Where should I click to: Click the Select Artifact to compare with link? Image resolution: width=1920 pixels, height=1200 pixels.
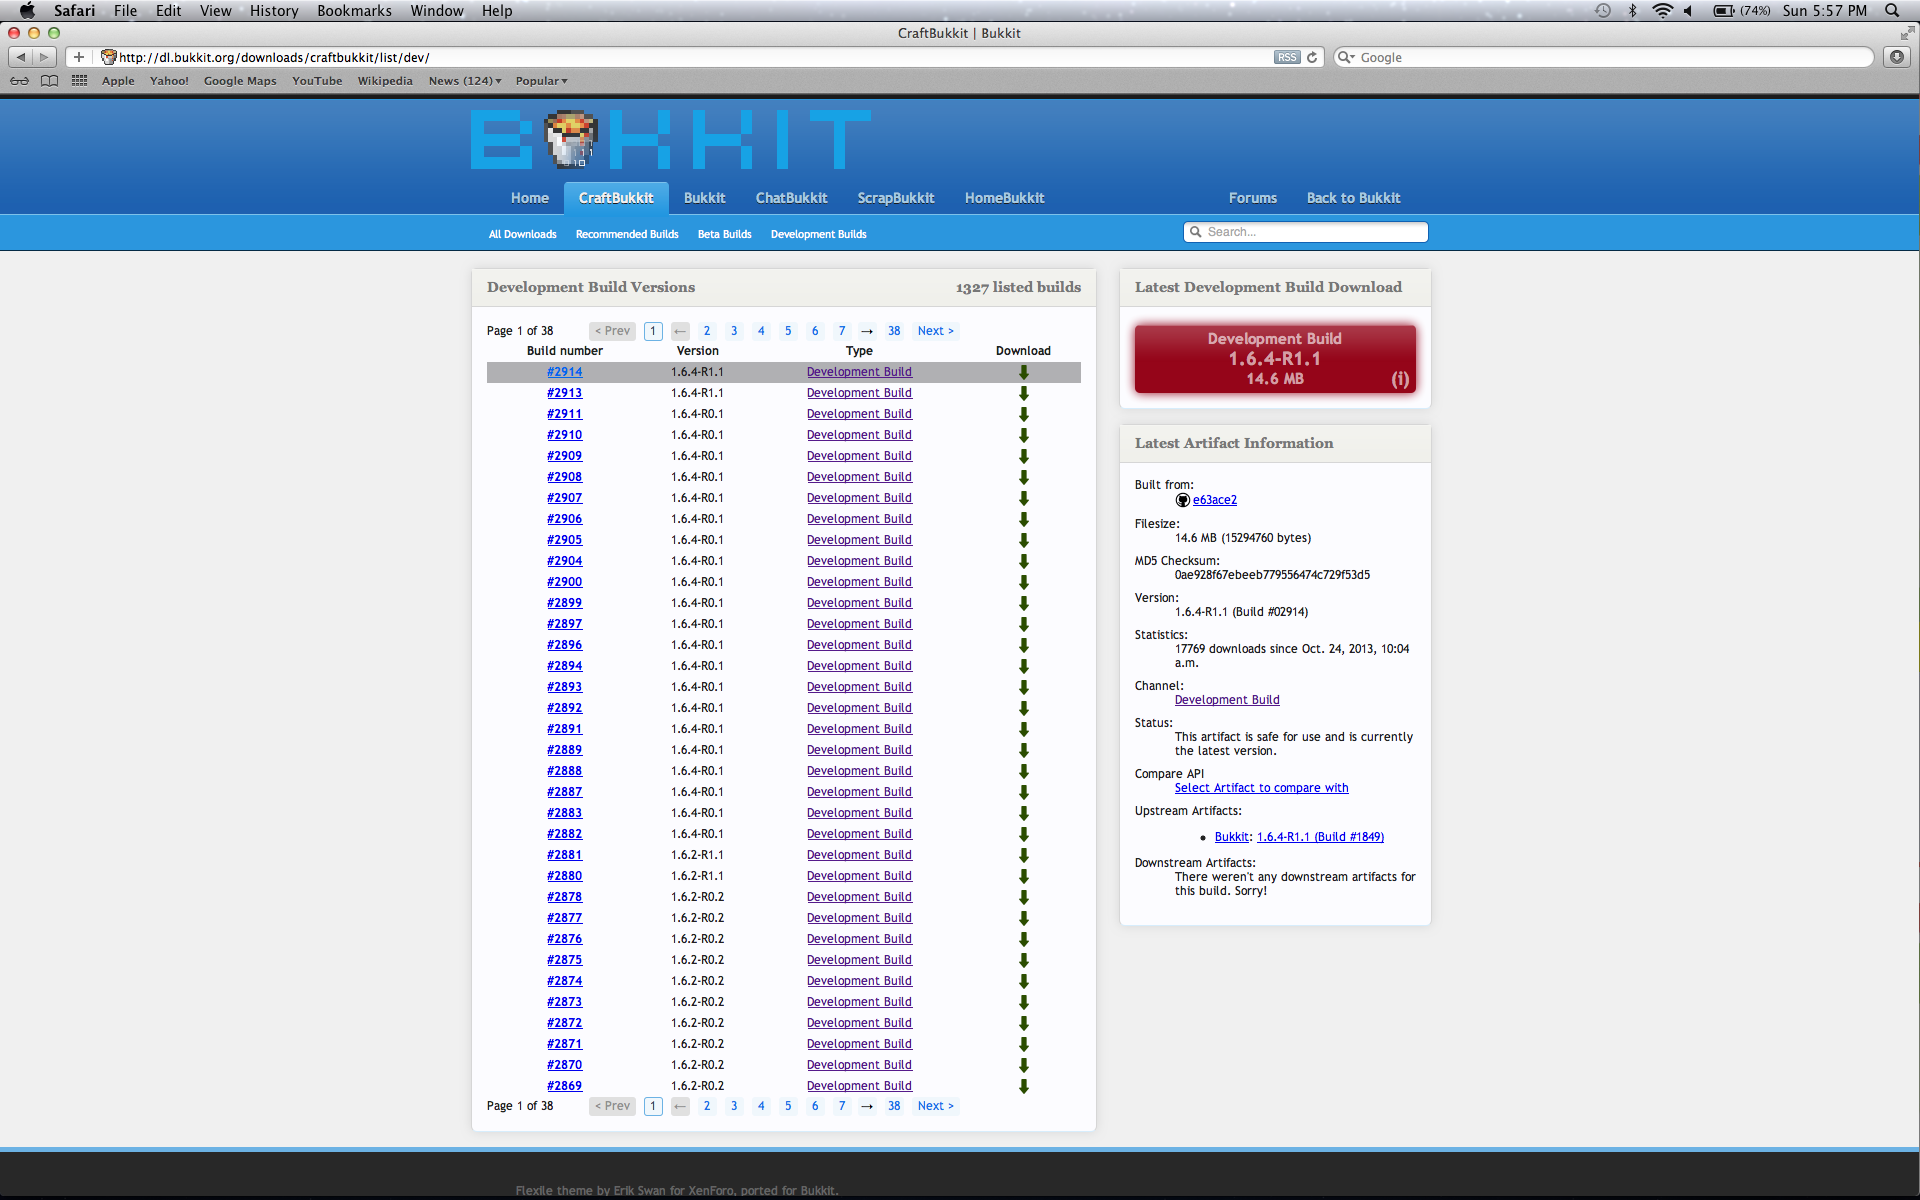tap(1259, 787)
